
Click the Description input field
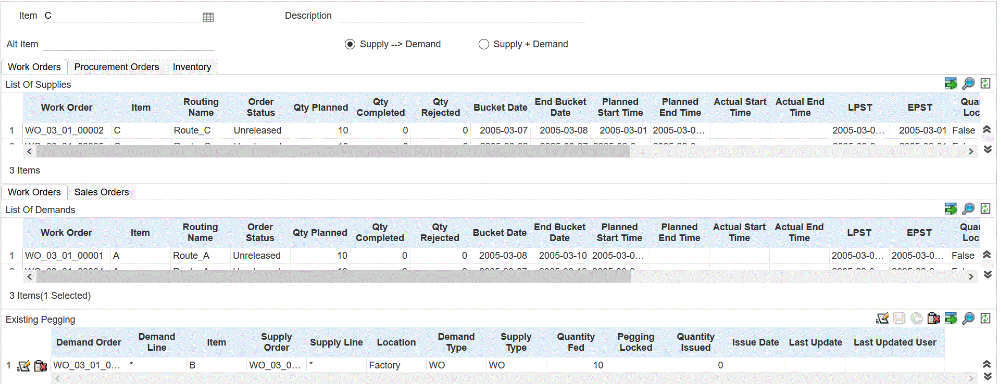pyautogui.click(x=462, y=16)
